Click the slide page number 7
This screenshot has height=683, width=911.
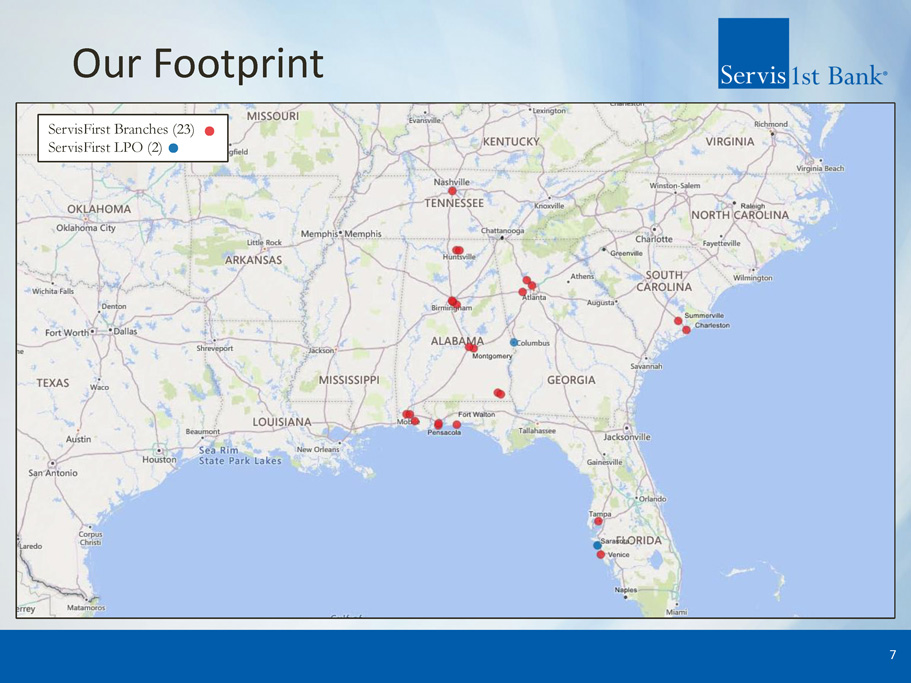point(892,655)
